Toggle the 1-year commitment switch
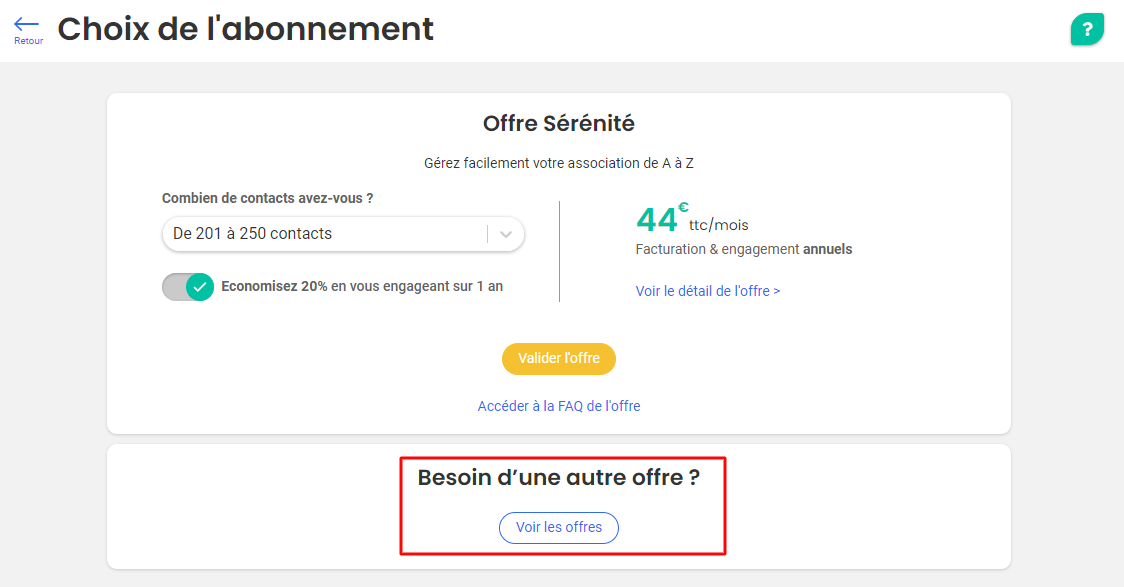This screenshot has width=1124, height=587. click(x=188, y=287)
